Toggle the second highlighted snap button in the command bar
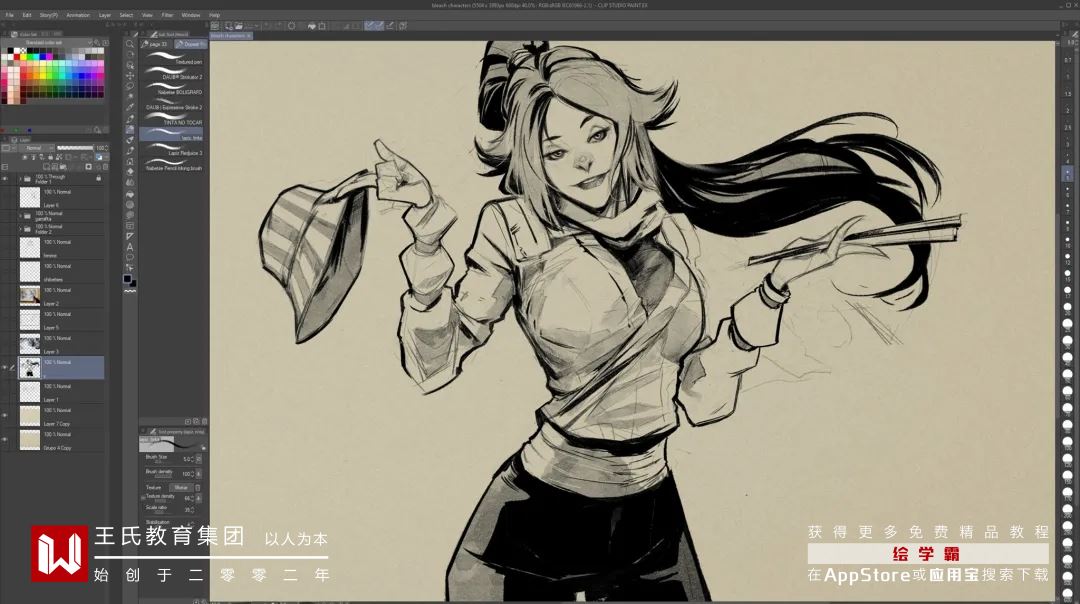This screenshot has width=1080, height=604. click(379, 26)
